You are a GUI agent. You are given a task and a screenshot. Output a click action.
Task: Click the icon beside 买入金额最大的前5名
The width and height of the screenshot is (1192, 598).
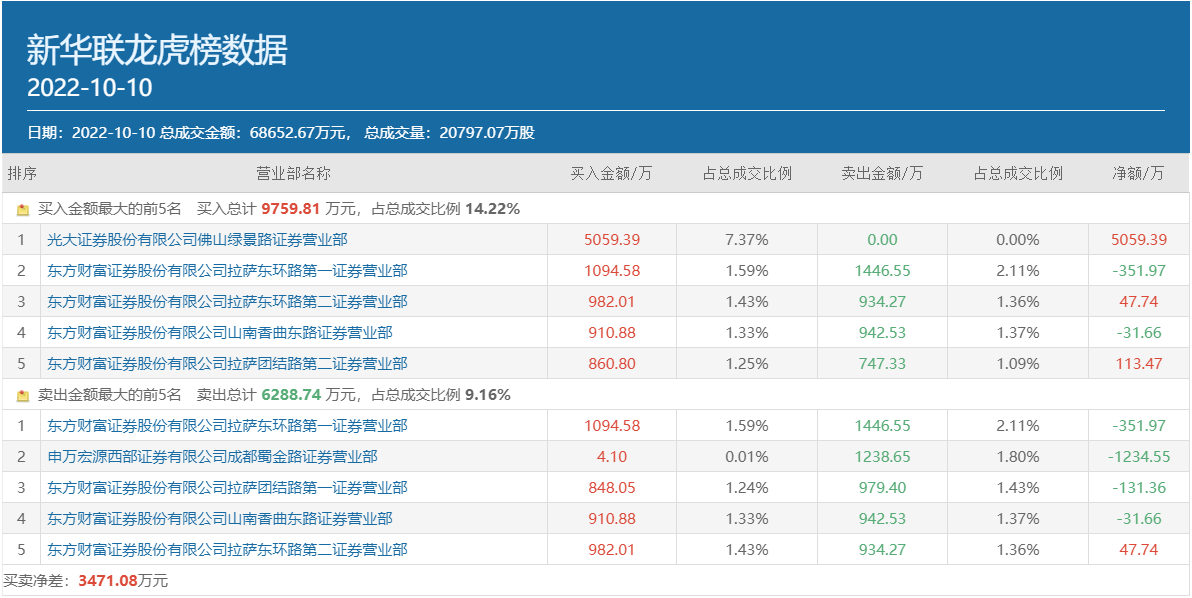23,210
